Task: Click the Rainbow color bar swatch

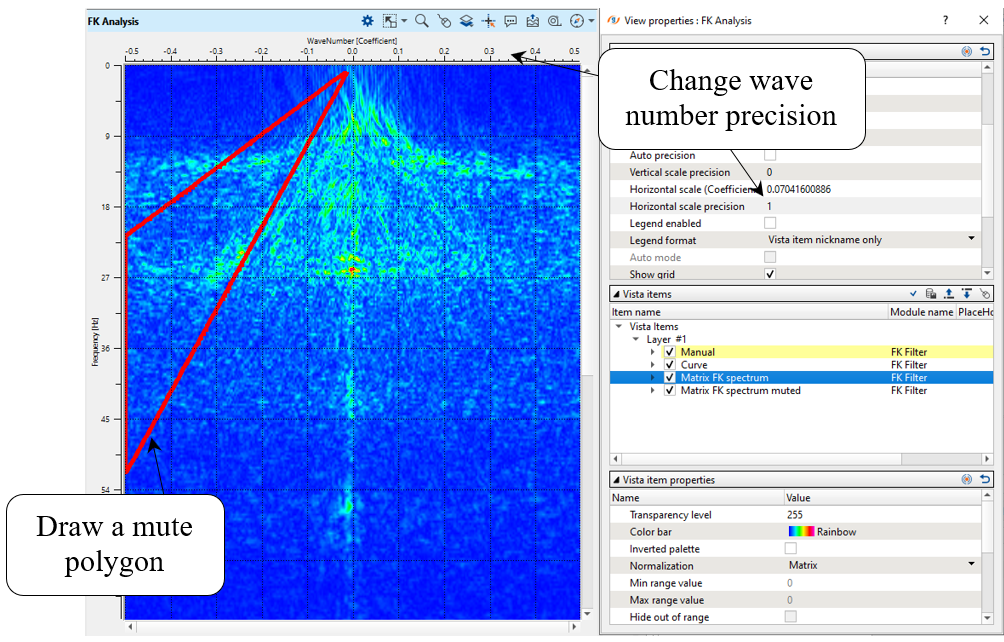Action: tap(801, 532)
